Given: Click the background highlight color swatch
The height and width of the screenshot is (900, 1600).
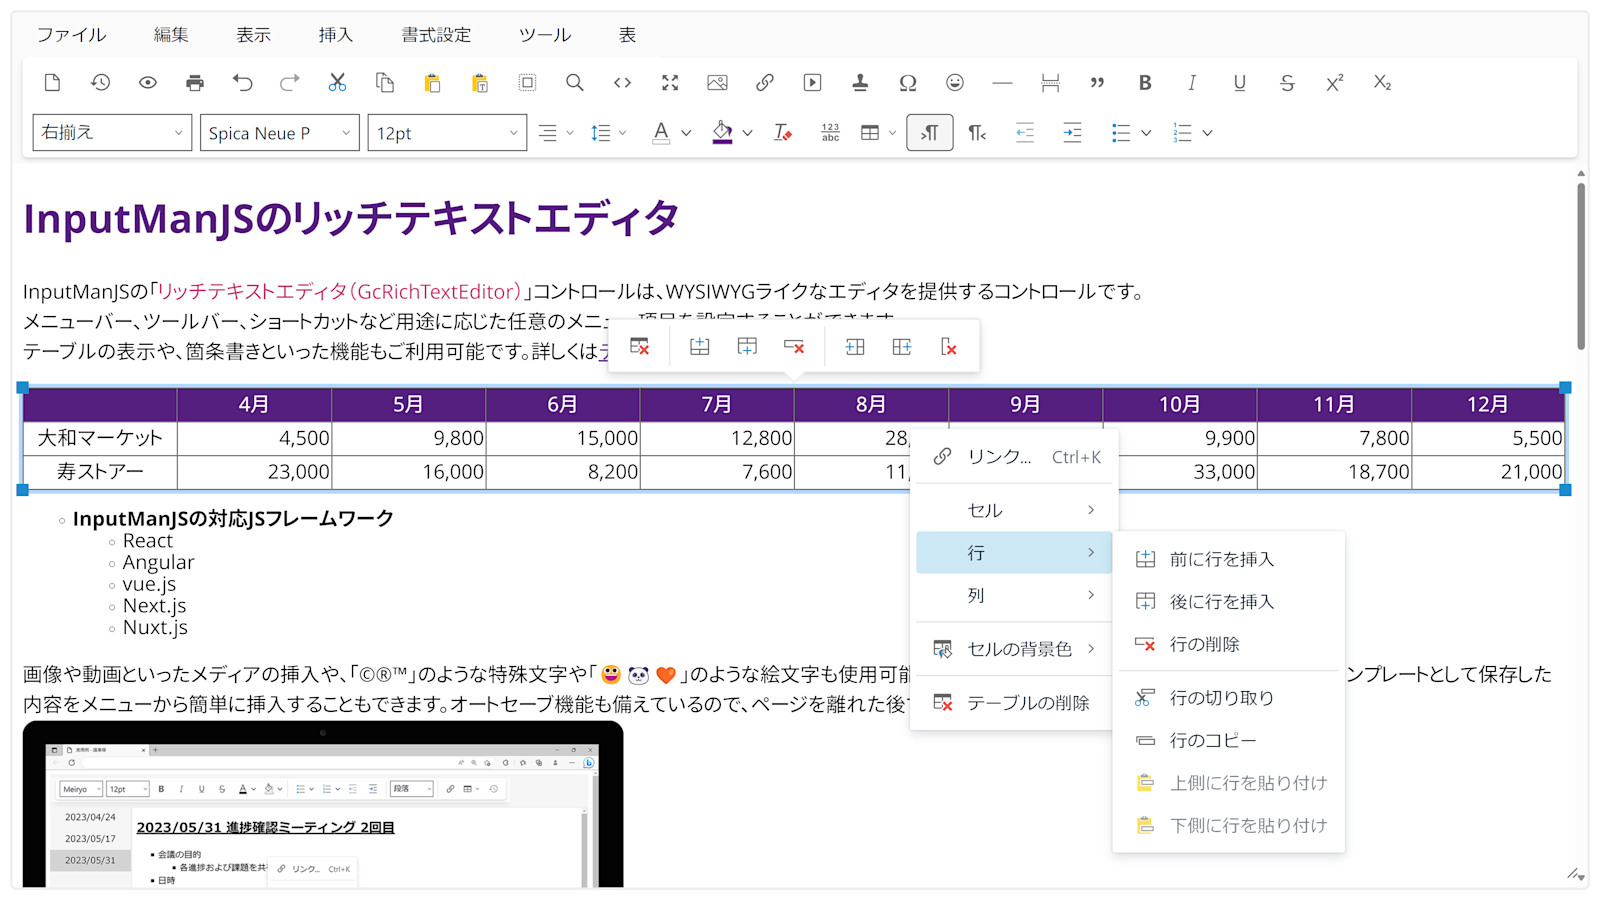Looking at the screenshot, I should (x=722, y=133).
